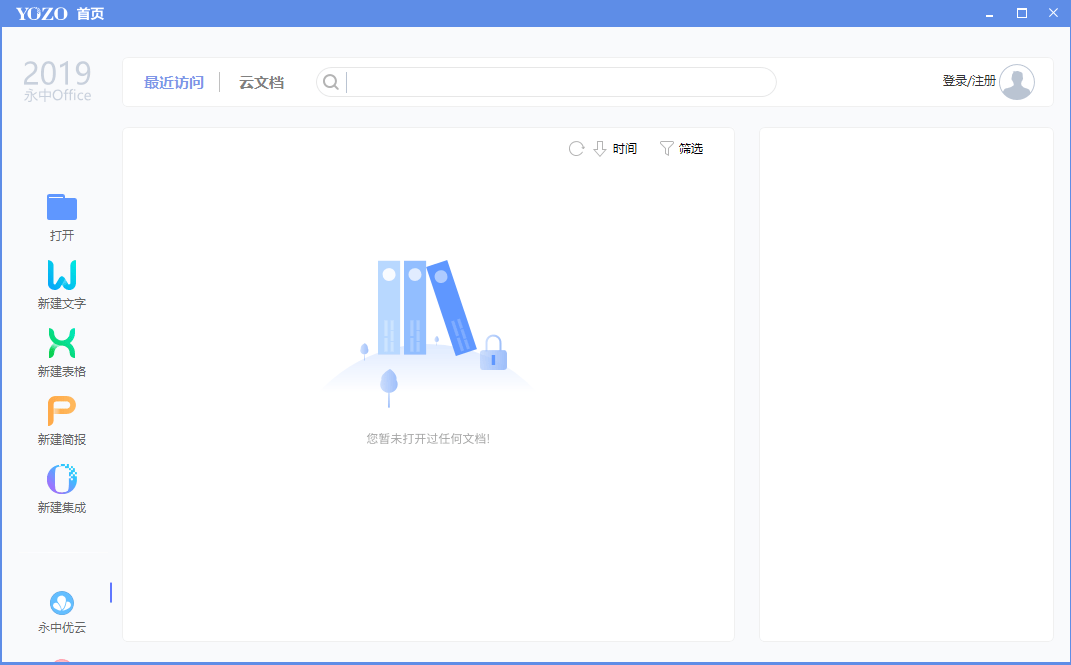Viewport: 1071px width, 665px height.
Task: Refresh the recent documents list
Action: tap(576, 148)
